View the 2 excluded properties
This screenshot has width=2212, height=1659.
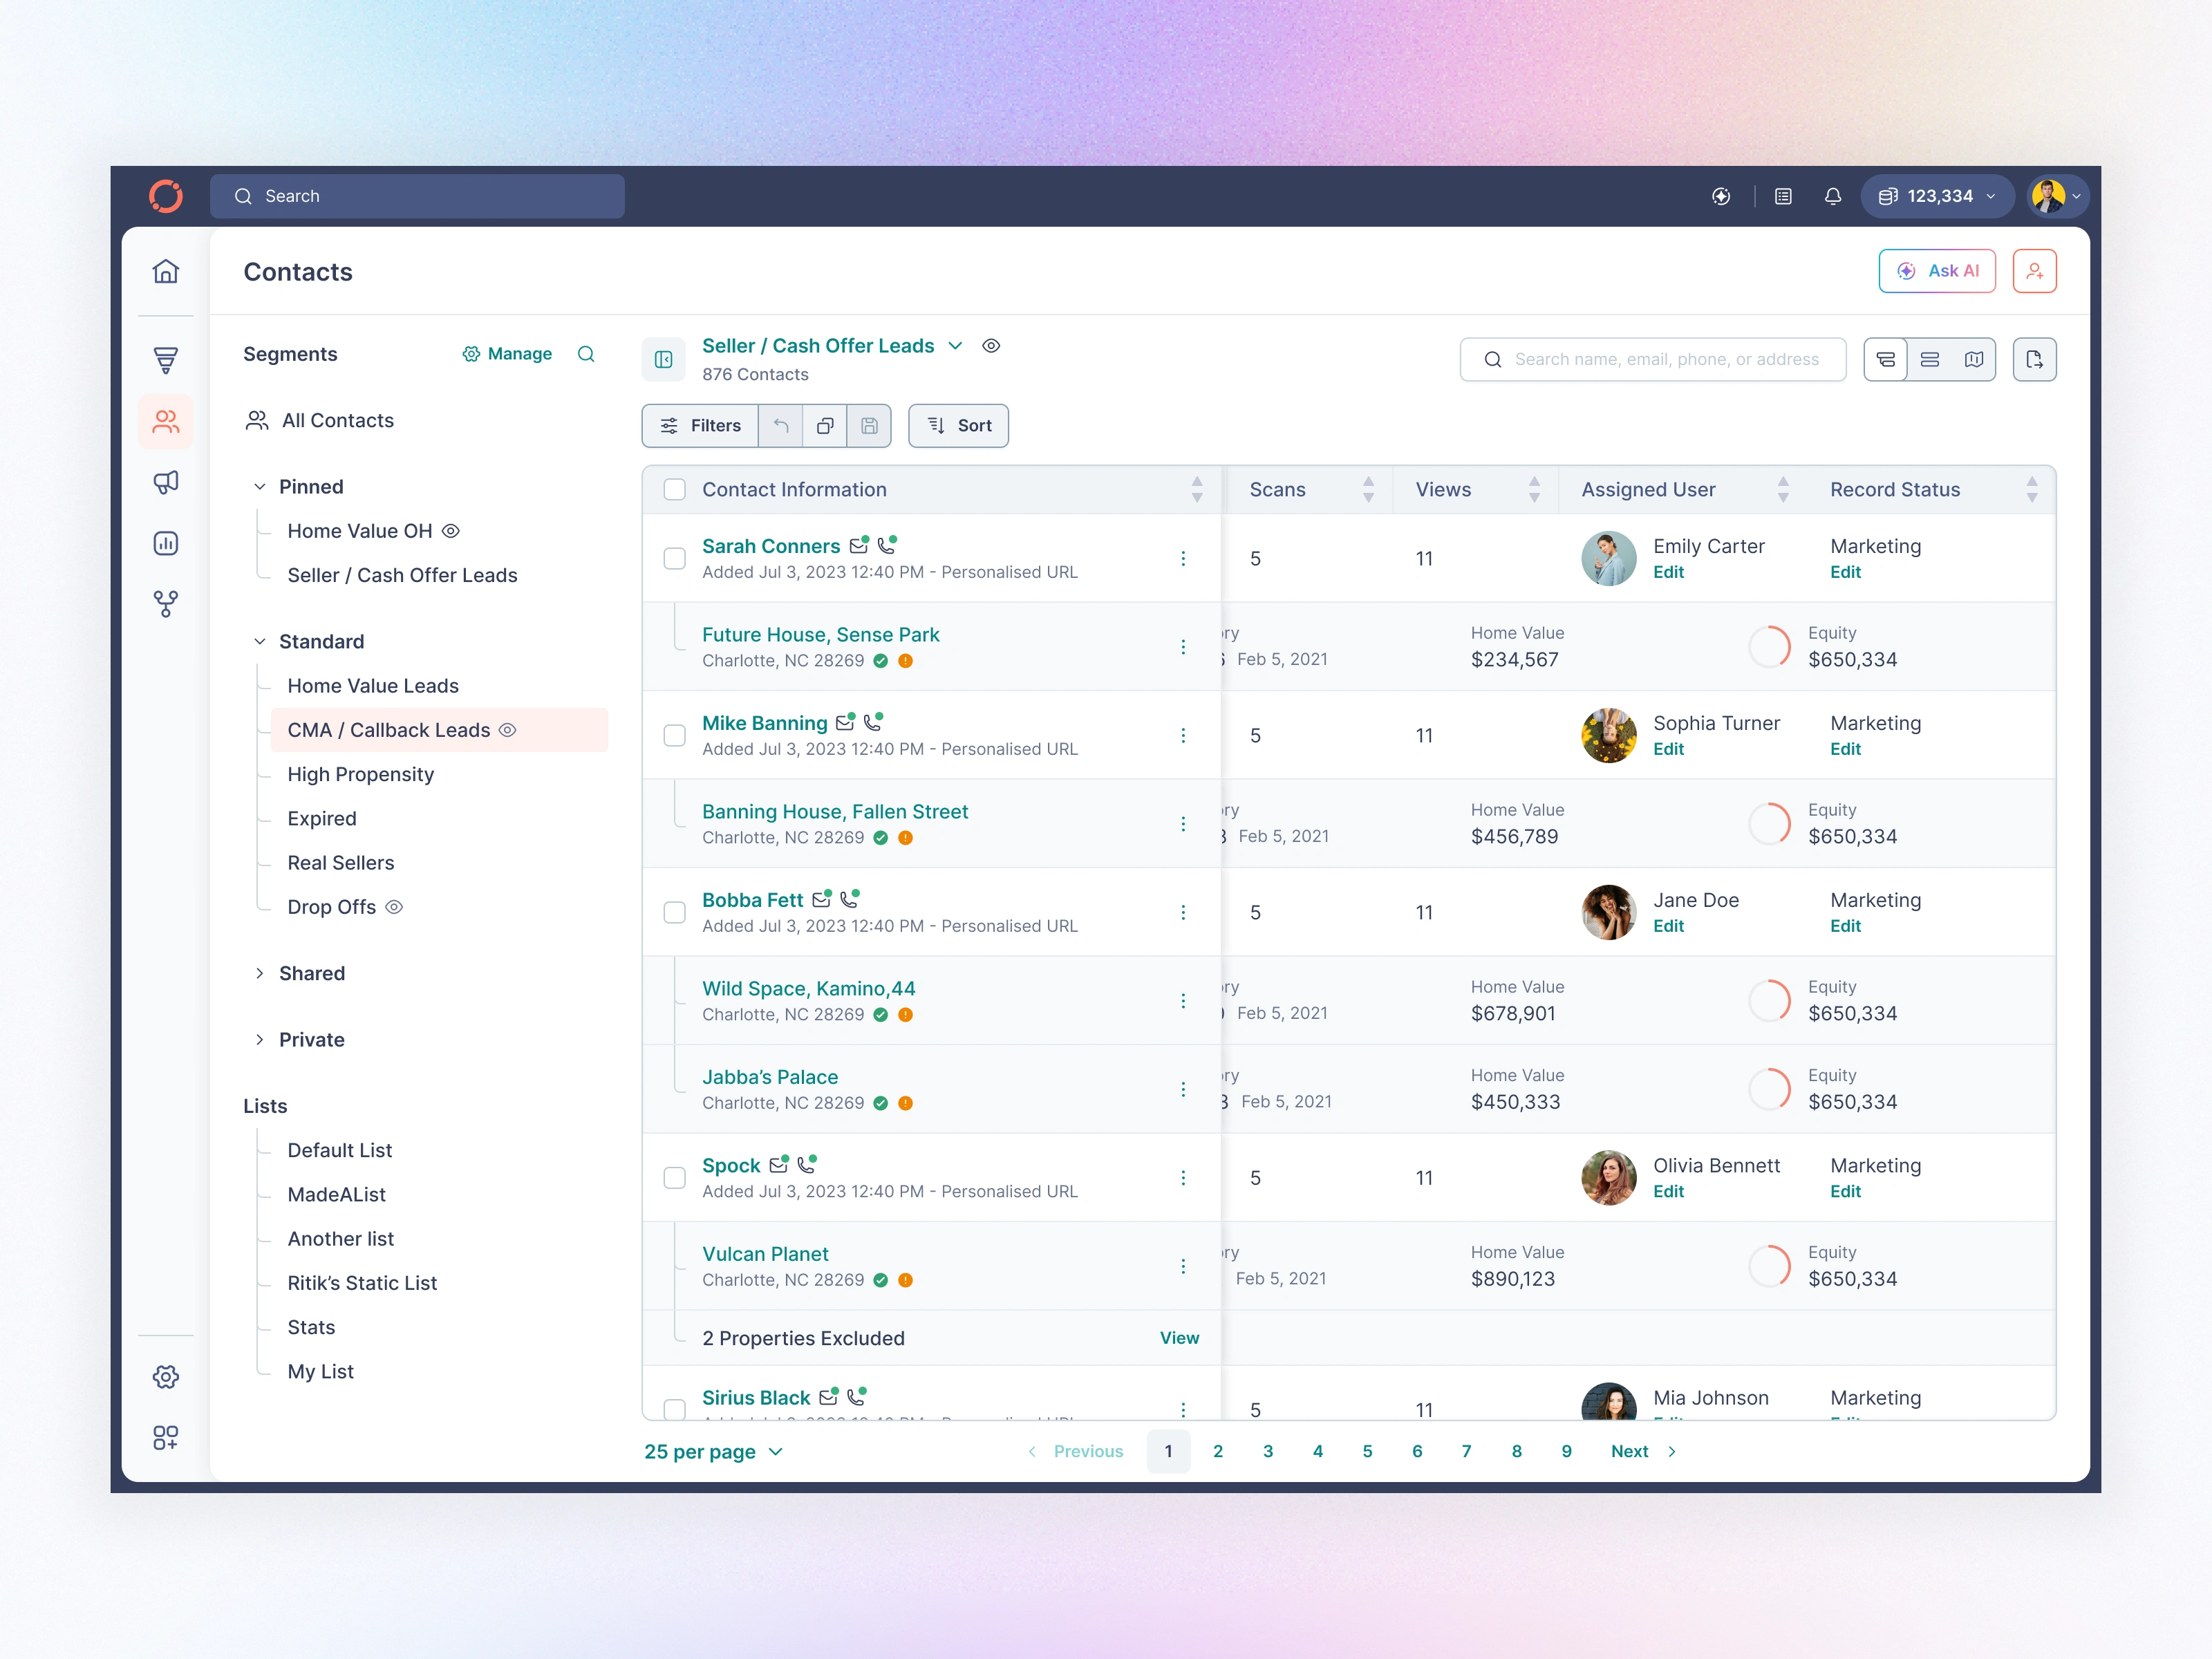[1179, 1338]
